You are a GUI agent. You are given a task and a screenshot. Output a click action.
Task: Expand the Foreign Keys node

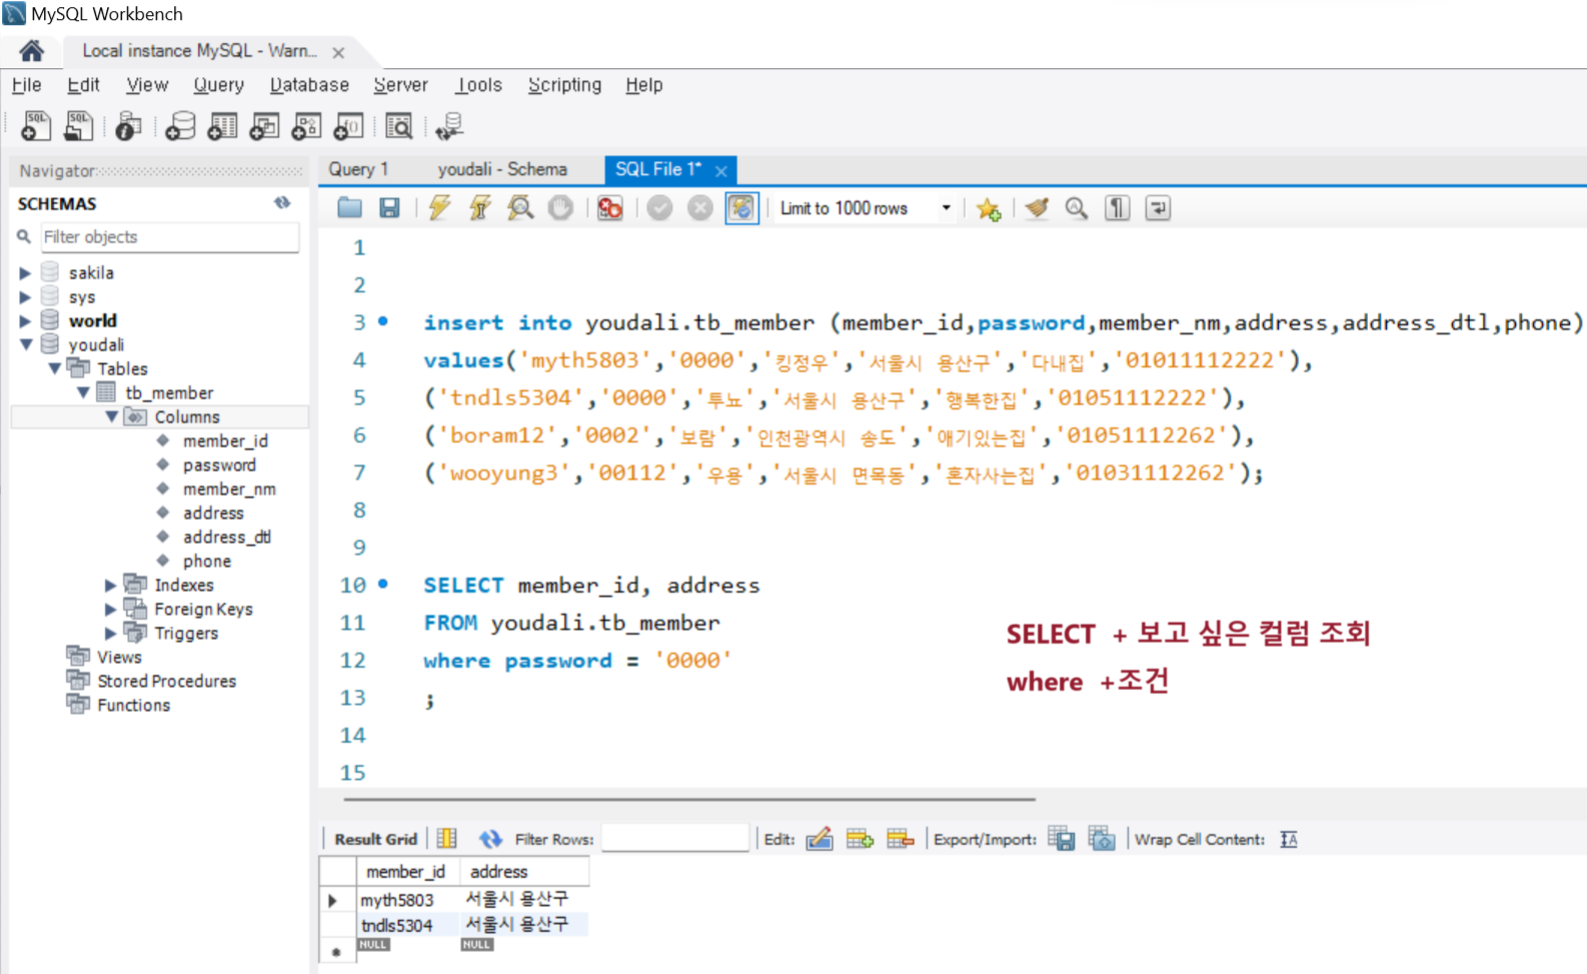coord(111,609)
